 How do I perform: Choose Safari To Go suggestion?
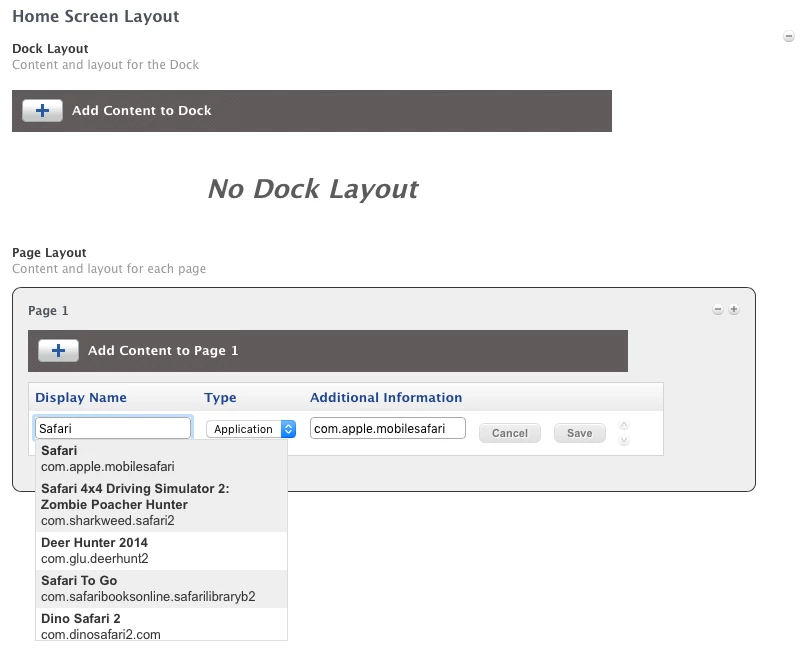pyautogui.click(x=161, y=588)
